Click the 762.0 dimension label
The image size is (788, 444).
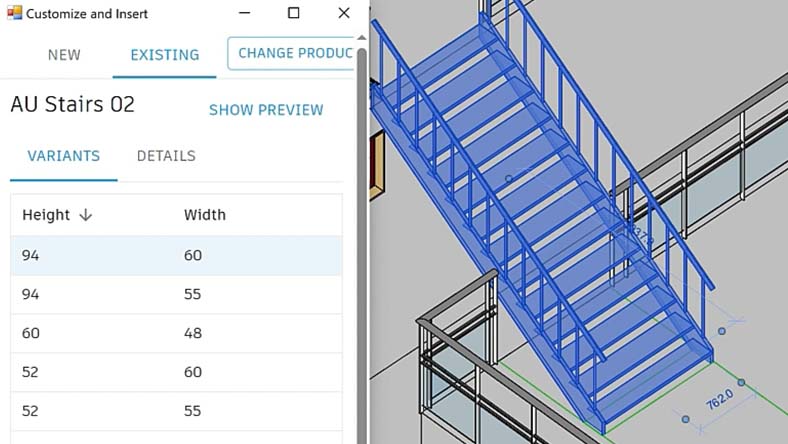pyautogui.click(x=720, y=400)
